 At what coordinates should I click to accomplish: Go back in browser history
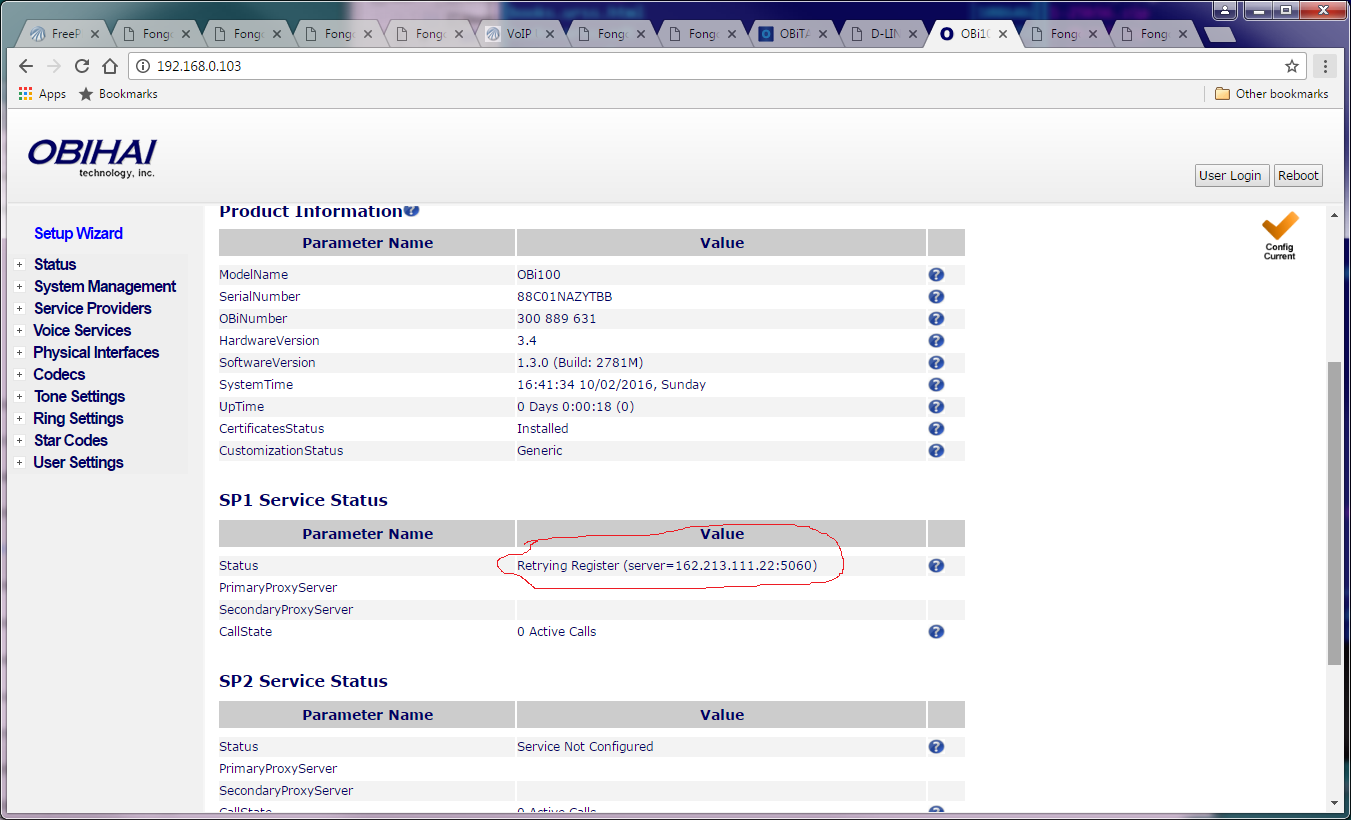(x=26, y=66)
